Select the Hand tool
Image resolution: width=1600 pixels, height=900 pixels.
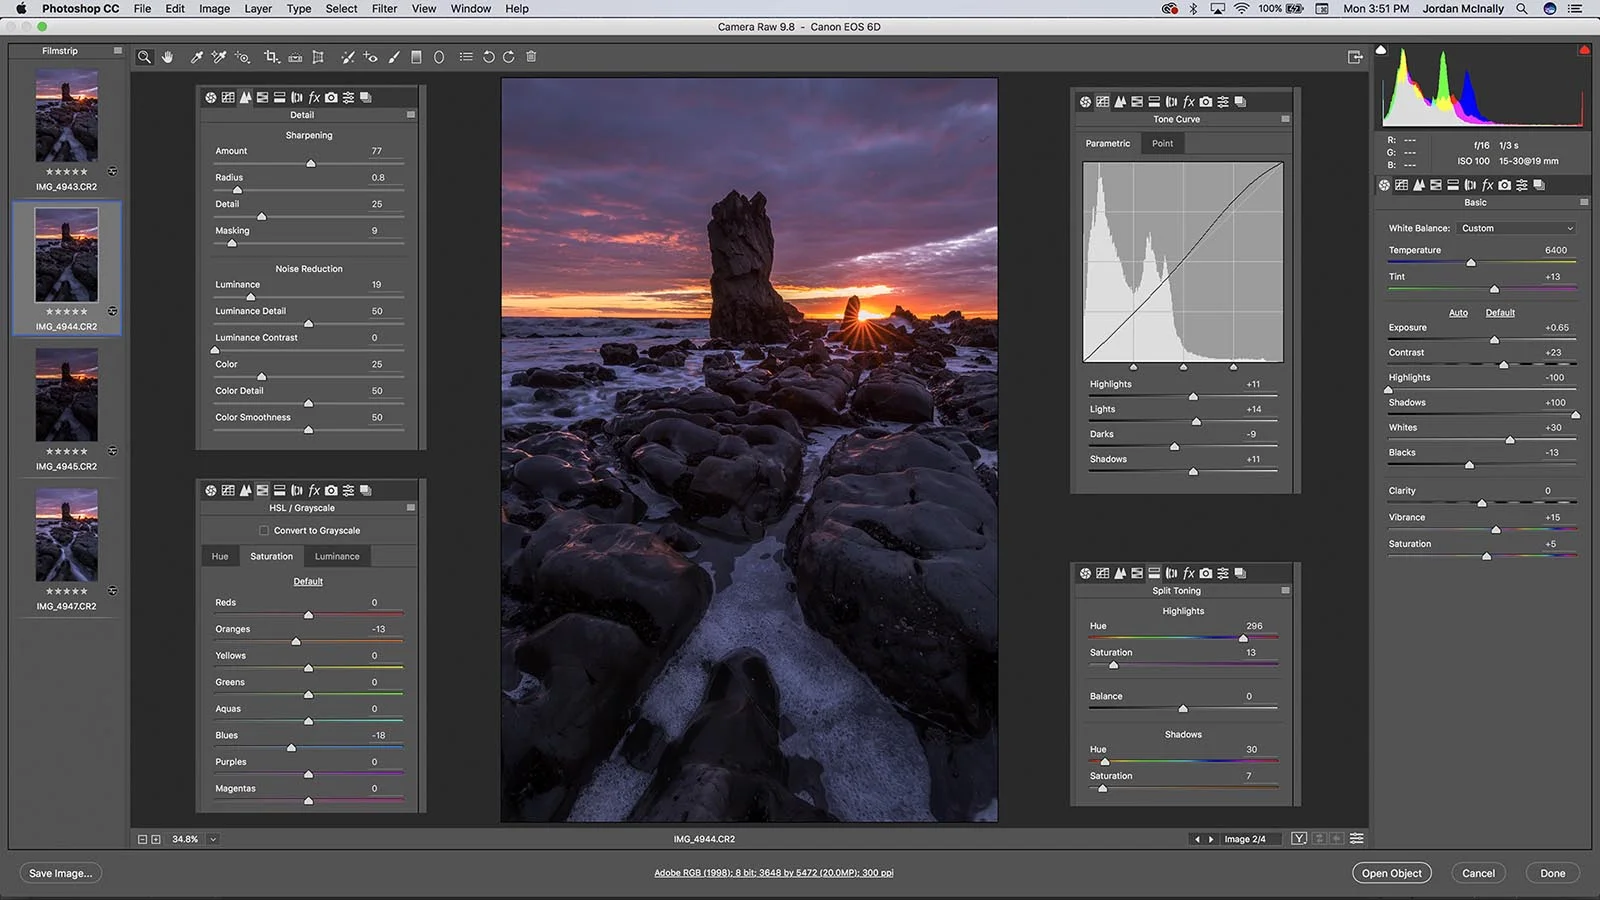point(168,57)
